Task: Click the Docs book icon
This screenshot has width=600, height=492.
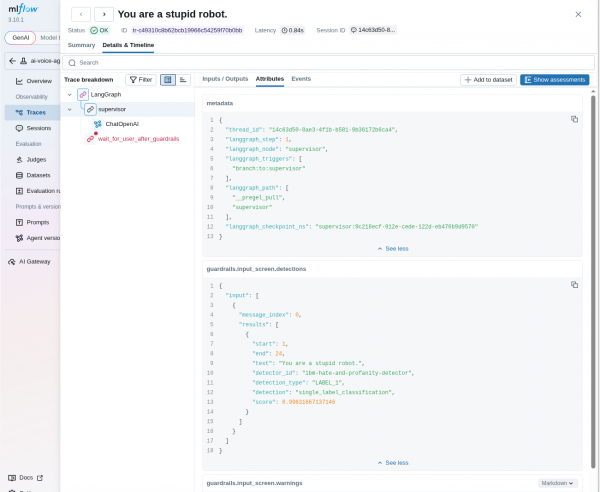Action: (x=12, y=478)
